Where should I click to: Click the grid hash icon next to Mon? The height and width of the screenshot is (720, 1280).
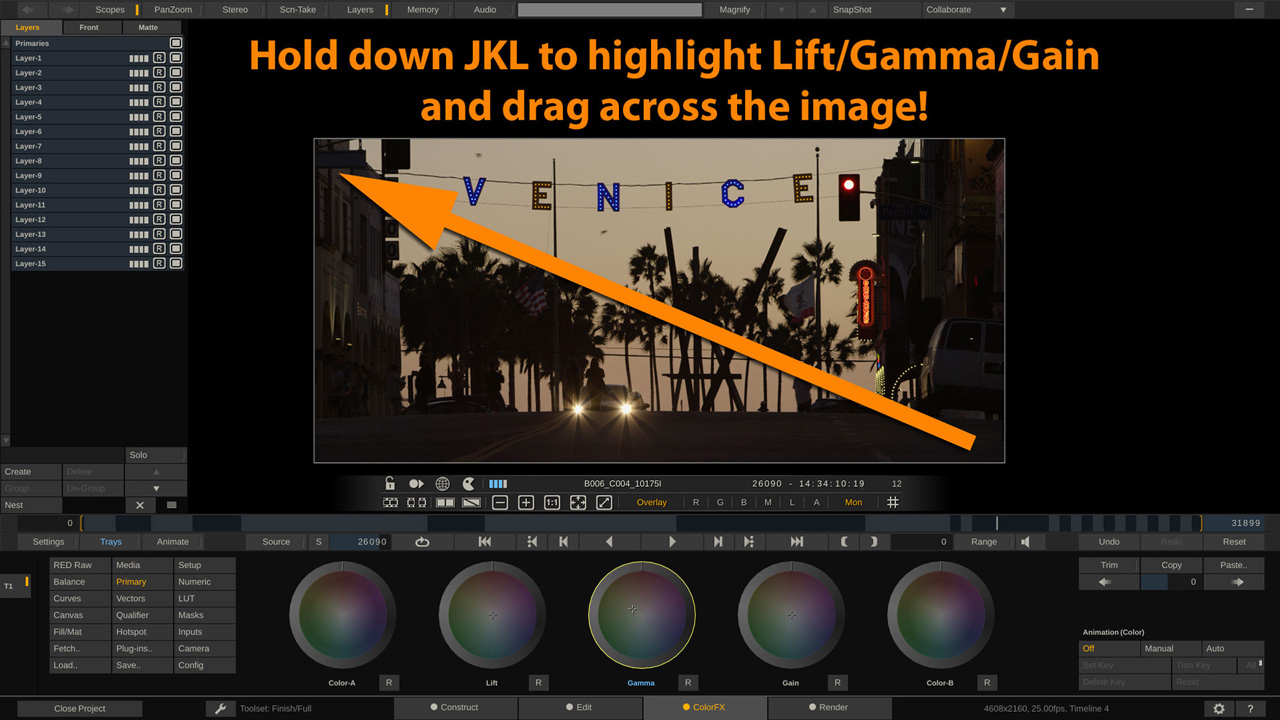[x=893, y=502]
